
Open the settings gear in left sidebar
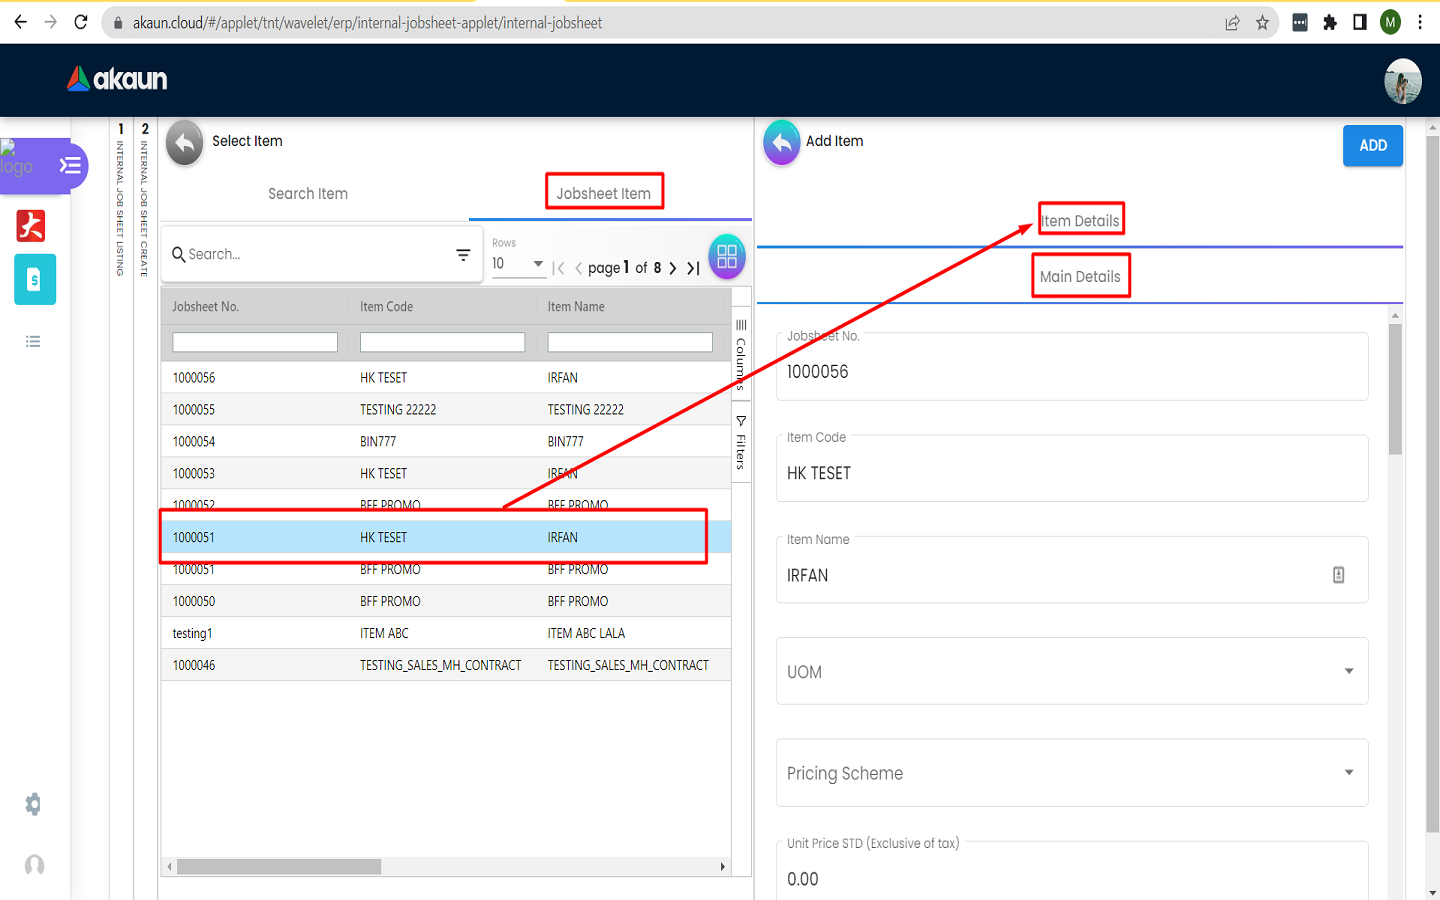33,804
